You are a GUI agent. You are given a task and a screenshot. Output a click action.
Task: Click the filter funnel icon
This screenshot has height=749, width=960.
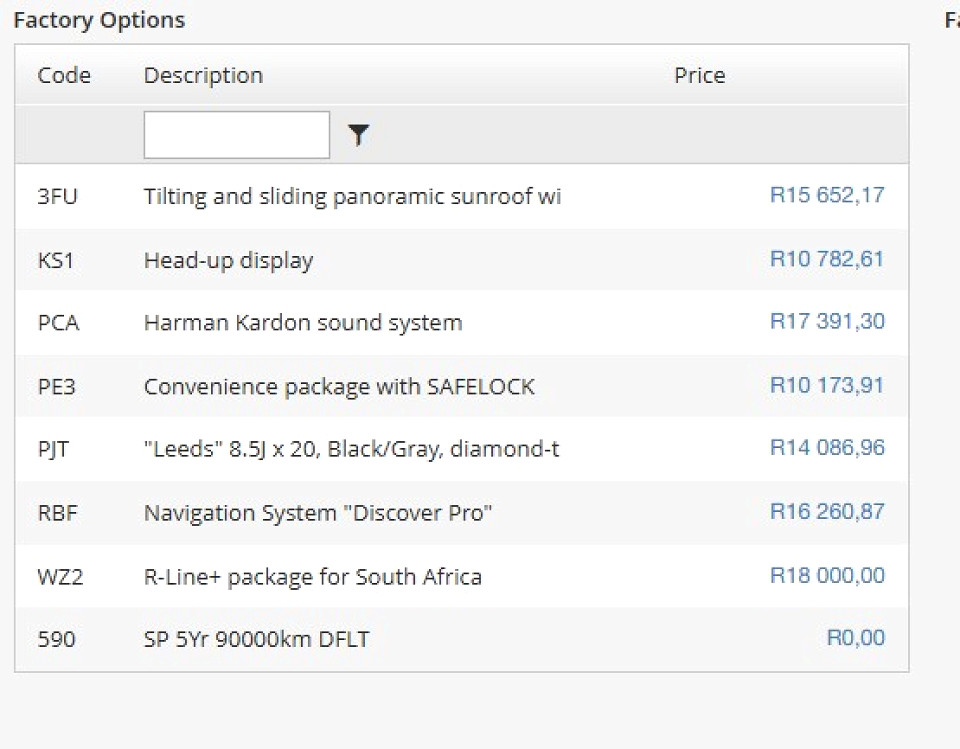coord(358,135)
